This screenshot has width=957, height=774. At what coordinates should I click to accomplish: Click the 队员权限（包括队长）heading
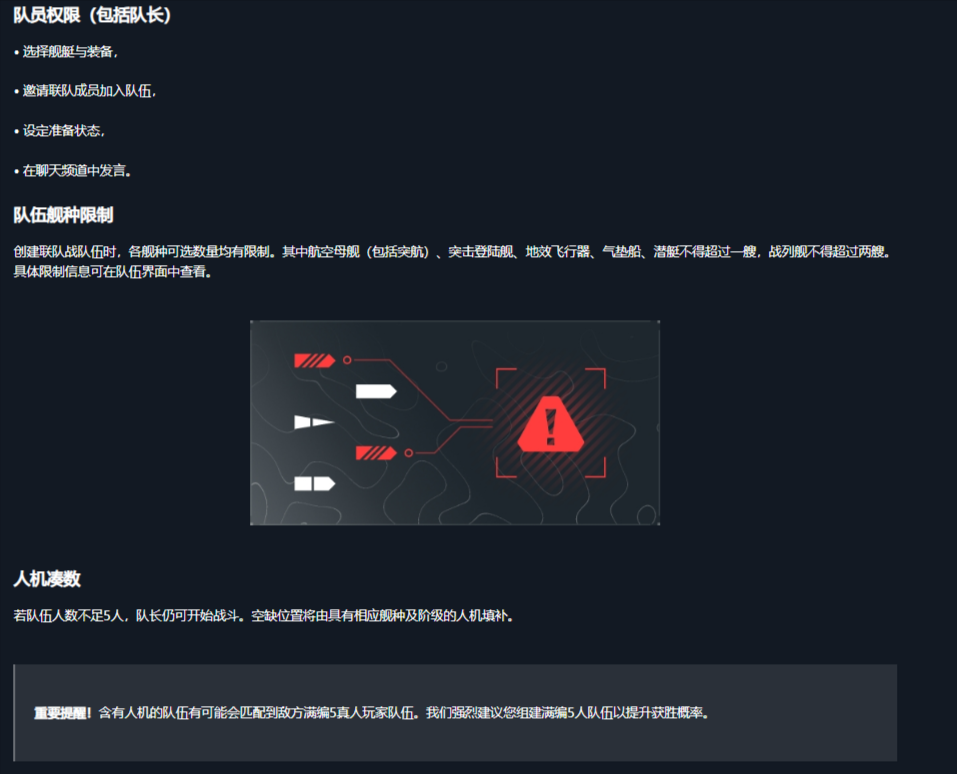92,15
